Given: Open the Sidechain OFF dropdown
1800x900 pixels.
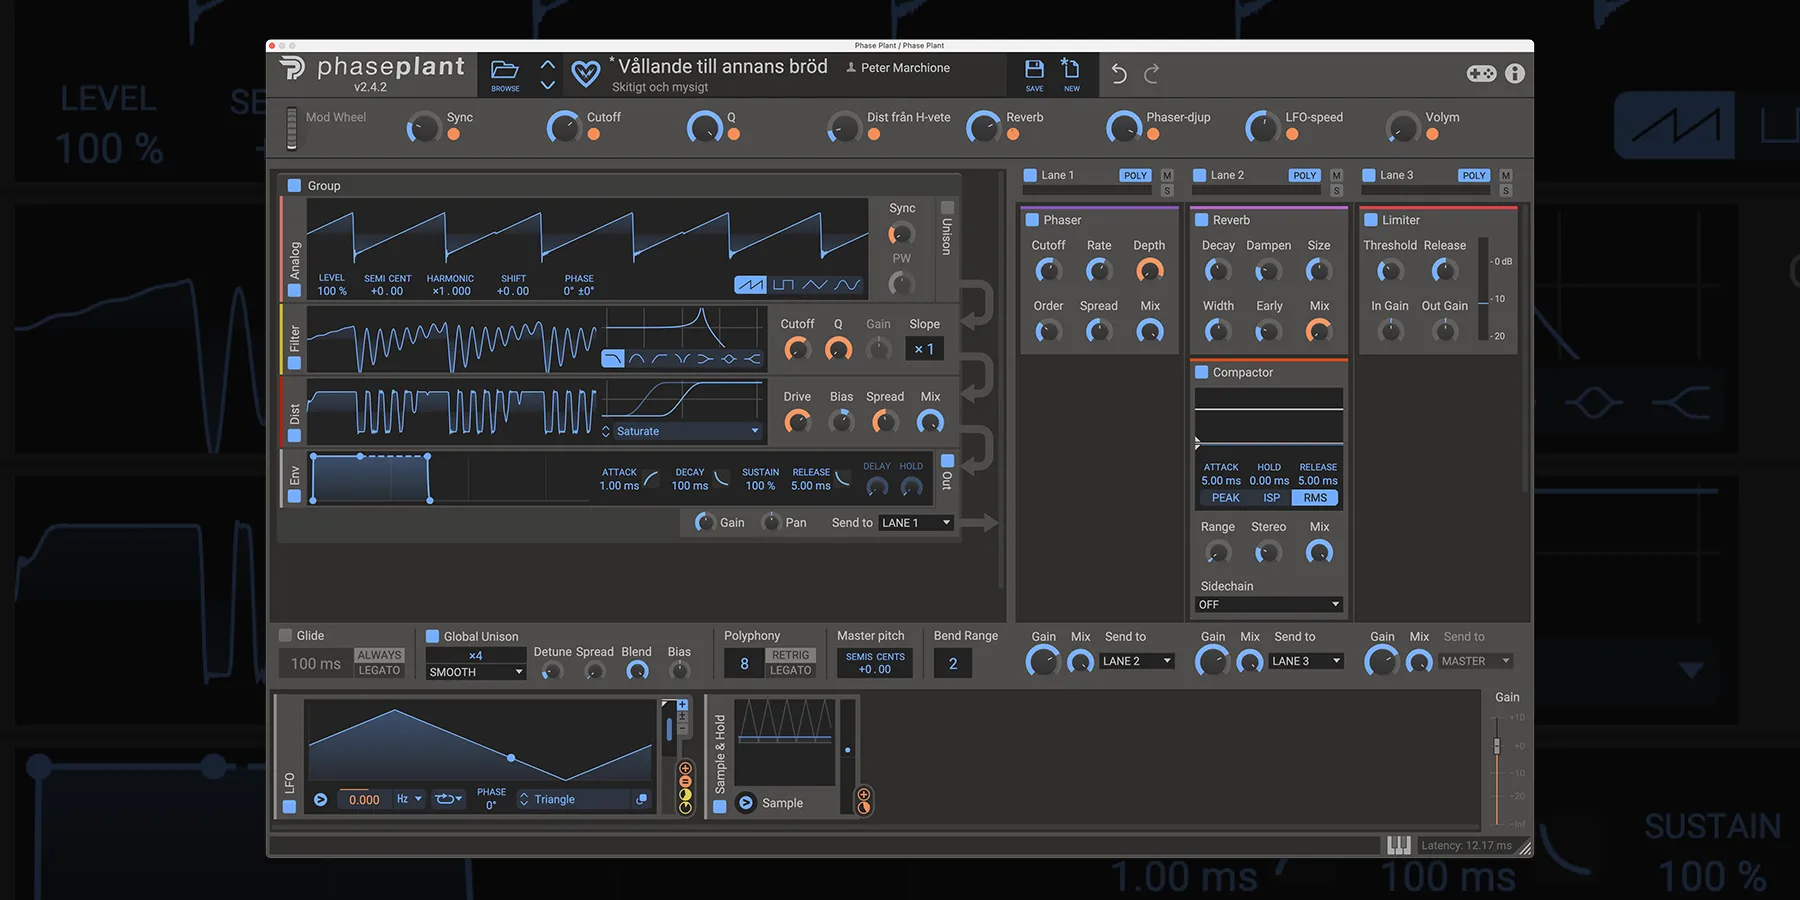Looking at the screenshot, I should pos(1268,604).
